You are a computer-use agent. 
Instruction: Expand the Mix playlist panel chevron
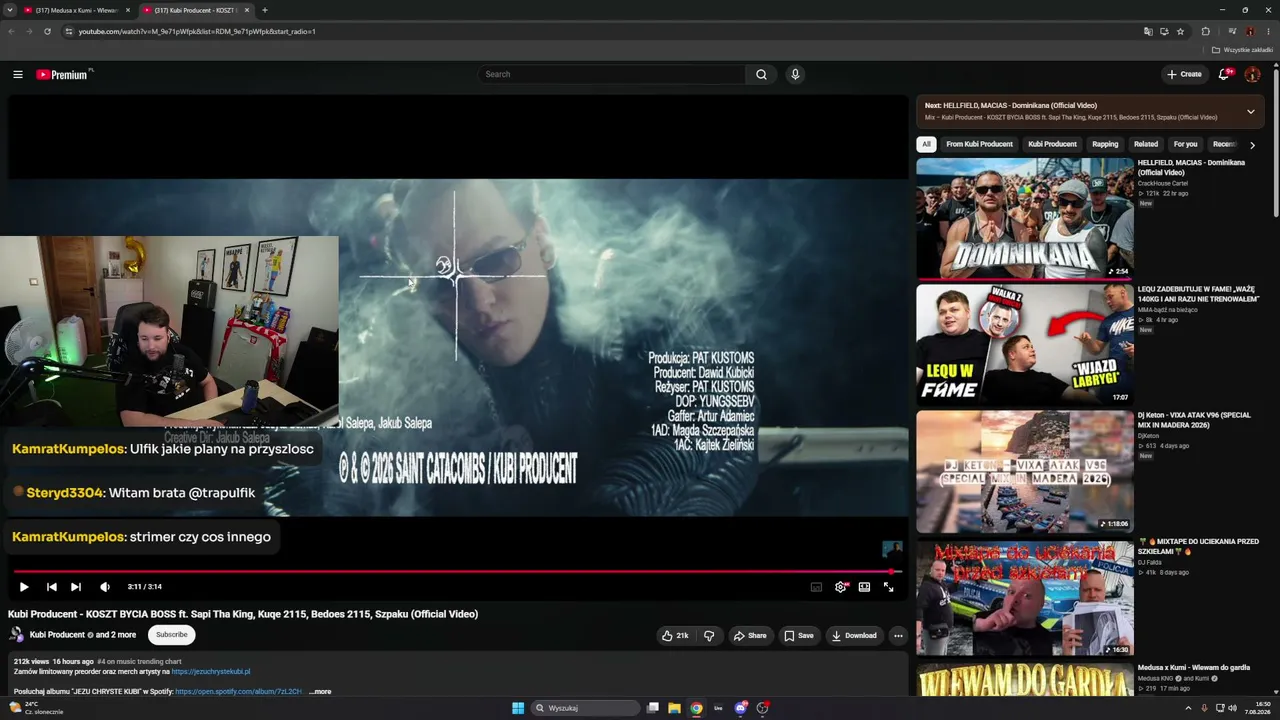[x=1250, y=111]
